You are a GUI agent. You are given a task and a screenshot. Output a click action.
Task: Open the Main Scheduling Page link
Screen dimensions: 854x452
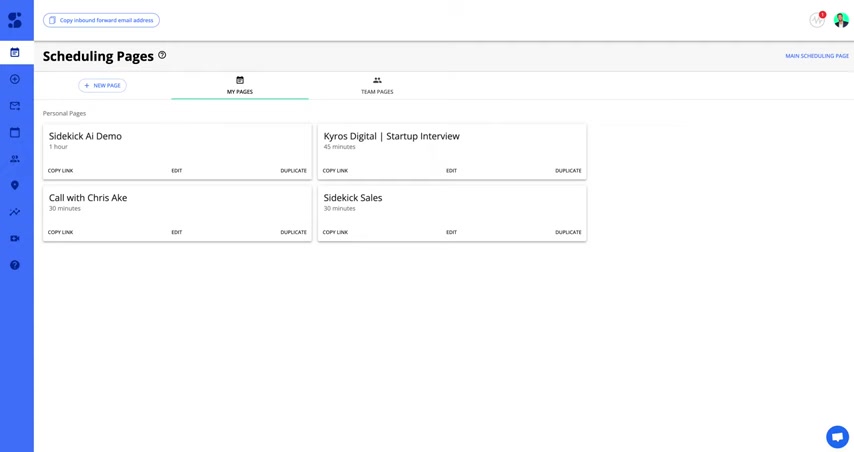point(816,56)
